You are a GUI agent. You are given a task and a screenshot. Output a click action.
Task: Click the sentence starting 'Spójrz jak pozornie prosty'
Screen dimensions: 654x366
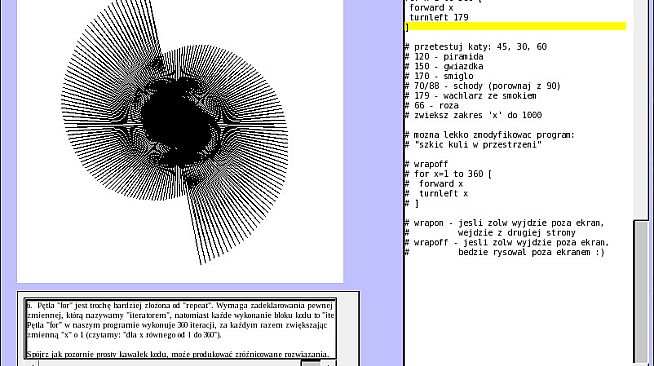click(x=178, y=354)
